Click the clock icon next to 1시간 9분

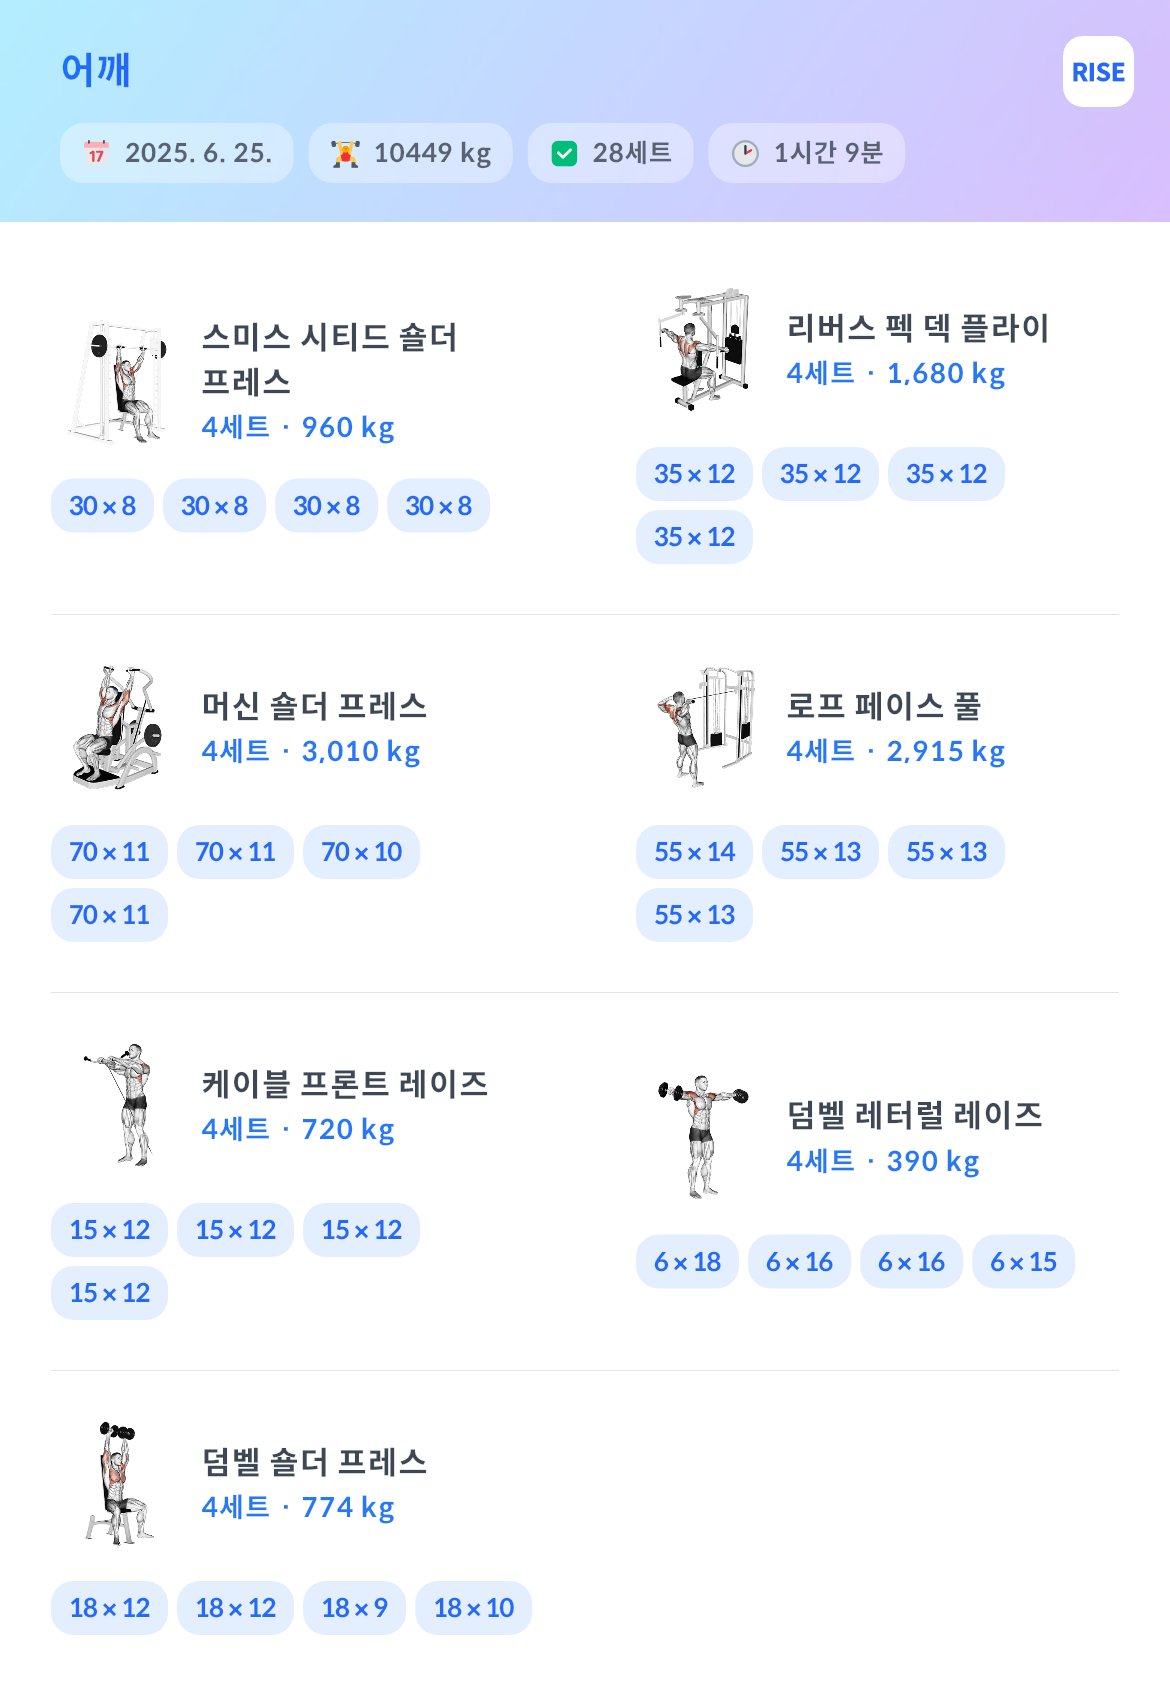click(745, 153)
